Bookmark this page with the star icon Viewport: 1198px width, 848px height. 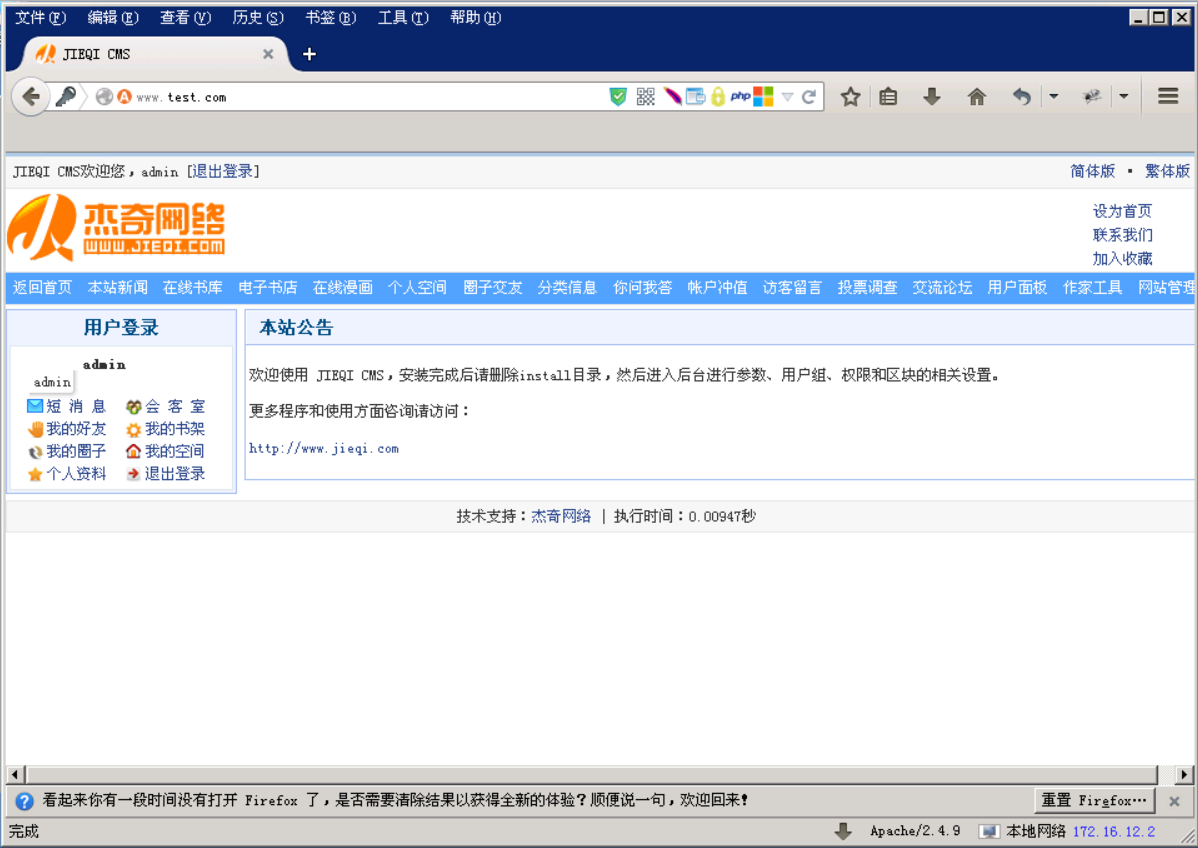click(849, 96)
